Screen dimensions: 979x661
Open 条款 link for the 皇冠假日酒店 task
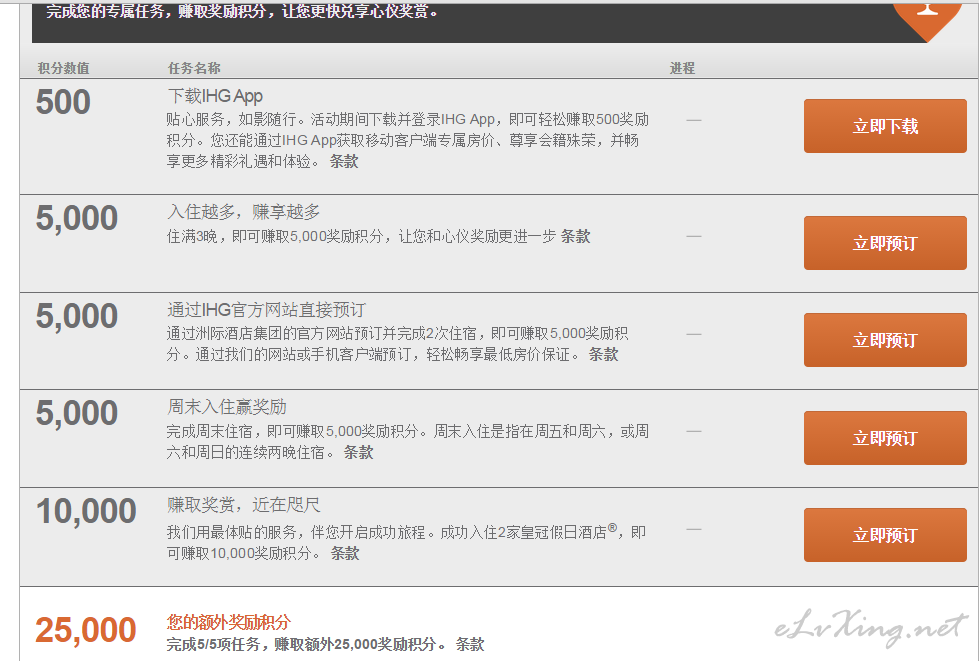click(345, 554)
